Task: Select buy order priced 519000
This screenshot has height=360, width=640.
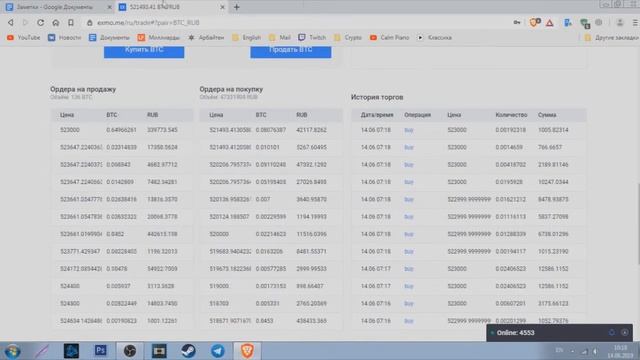Action: [271, 286]
